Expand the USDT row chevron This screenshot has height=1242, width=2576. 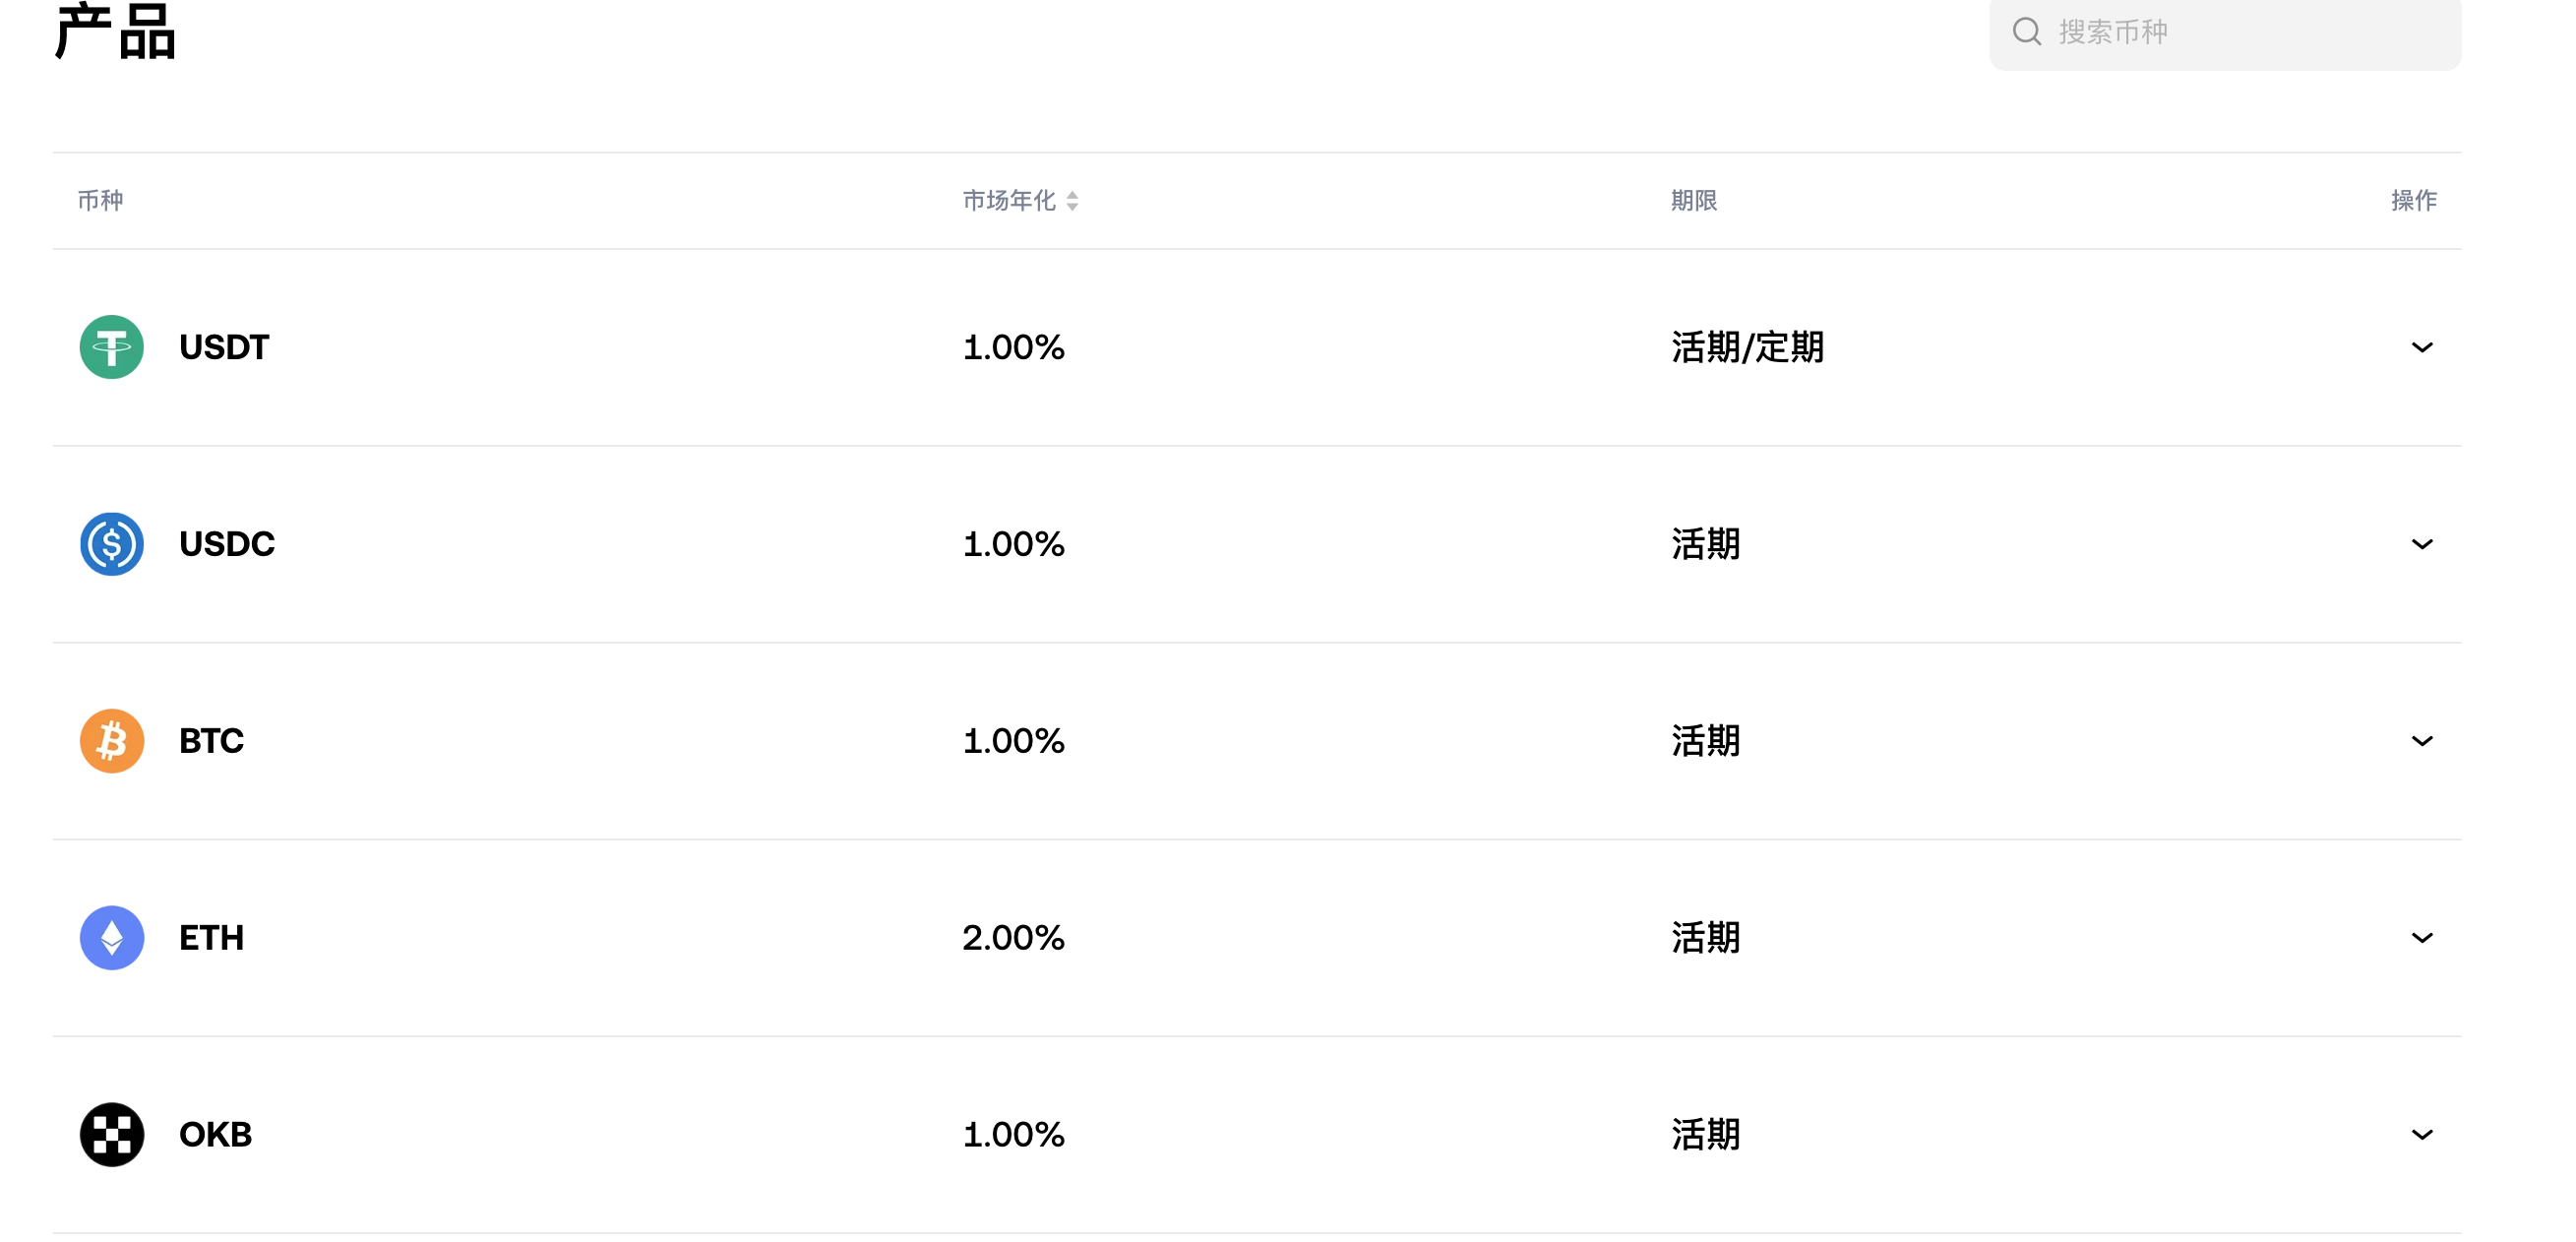pyautogui.click(x=2421, y=348)
